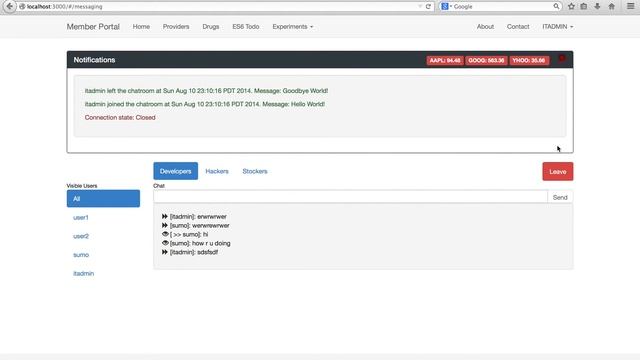The width and height of the screenshot is (640, 360).
Task: Click the red connection status indicator
Action: [562, 59]
